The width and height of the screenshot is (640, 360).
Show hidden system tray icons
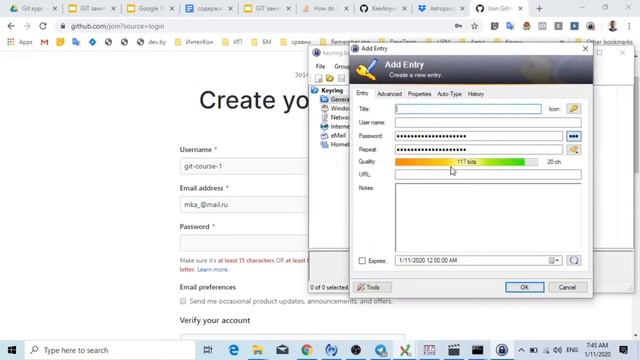click(521, 350)
